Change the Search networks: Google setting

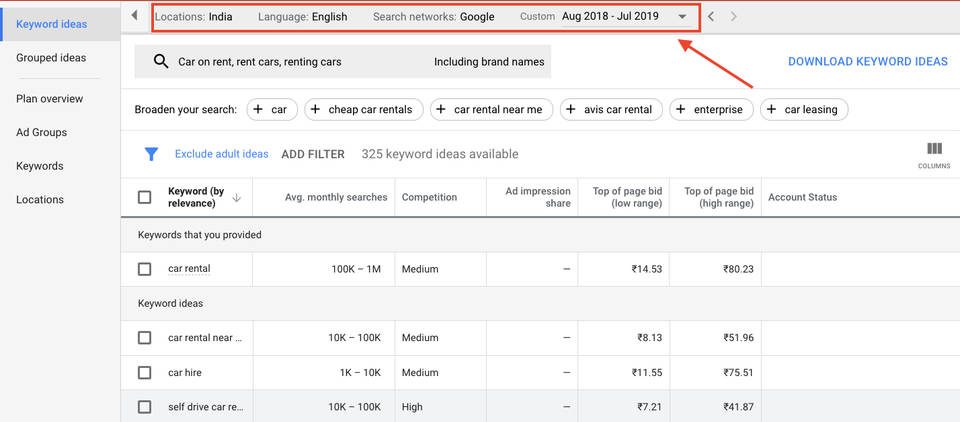(433, 17)
